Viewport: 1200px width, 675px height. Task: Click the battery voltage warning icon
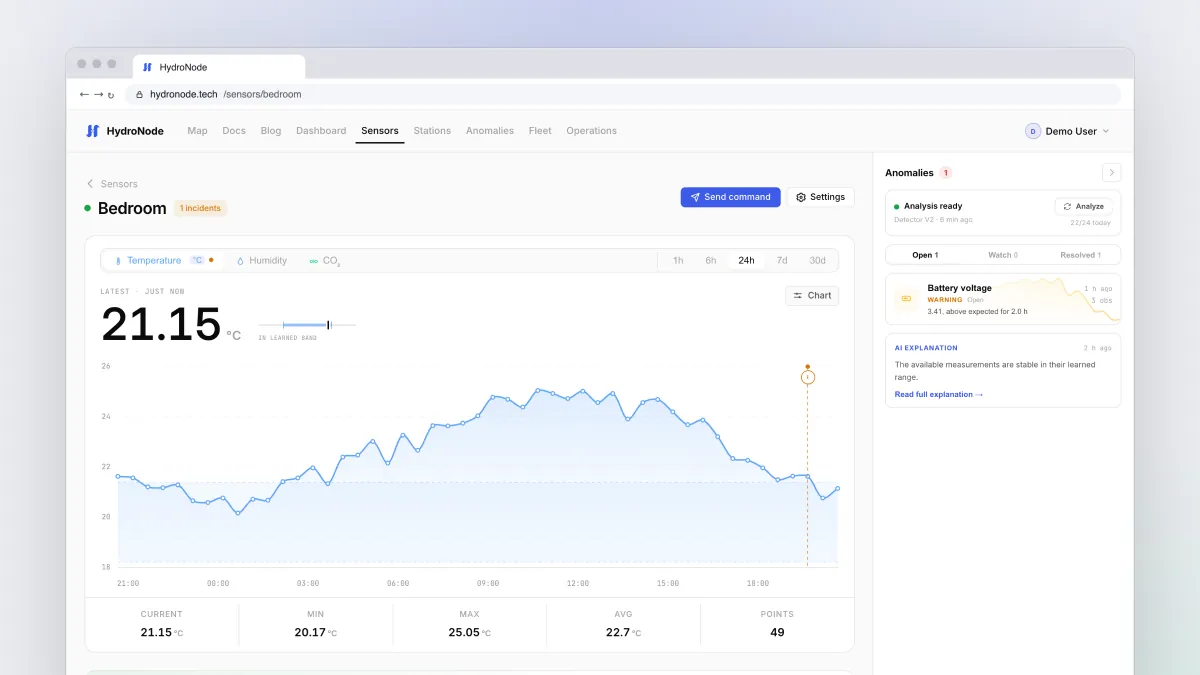(906, 298)
